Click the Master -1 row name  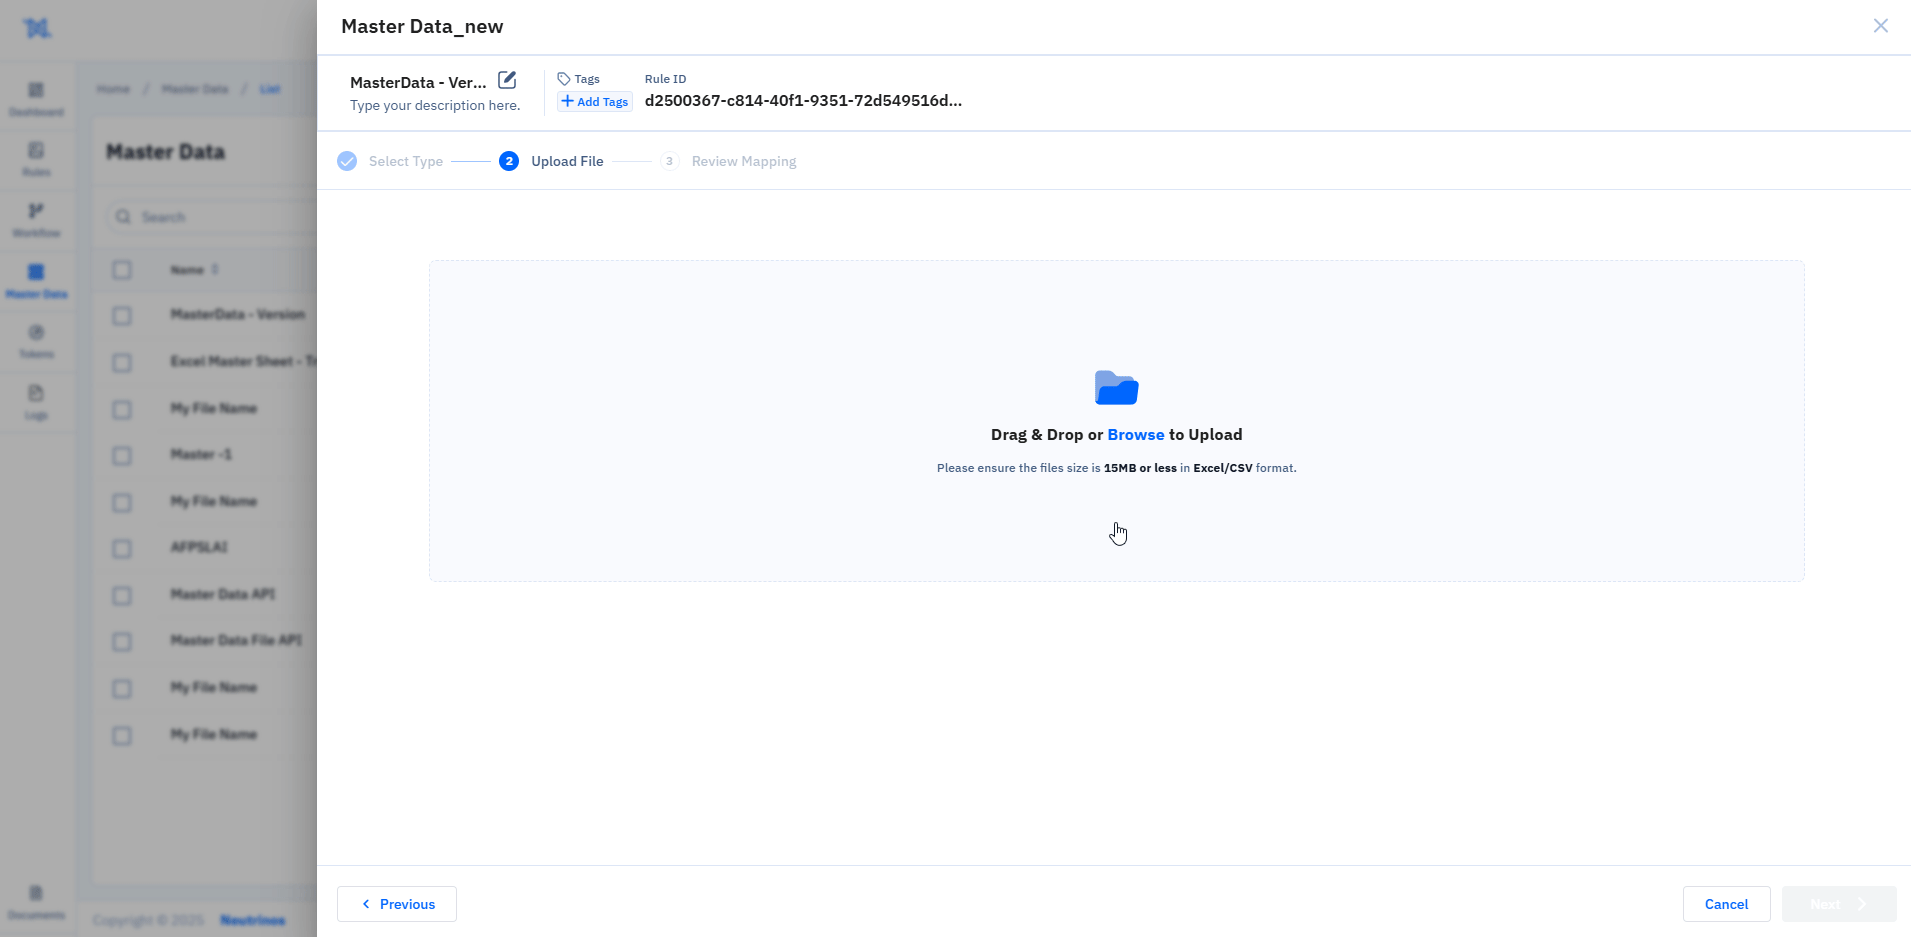[201, 454]
